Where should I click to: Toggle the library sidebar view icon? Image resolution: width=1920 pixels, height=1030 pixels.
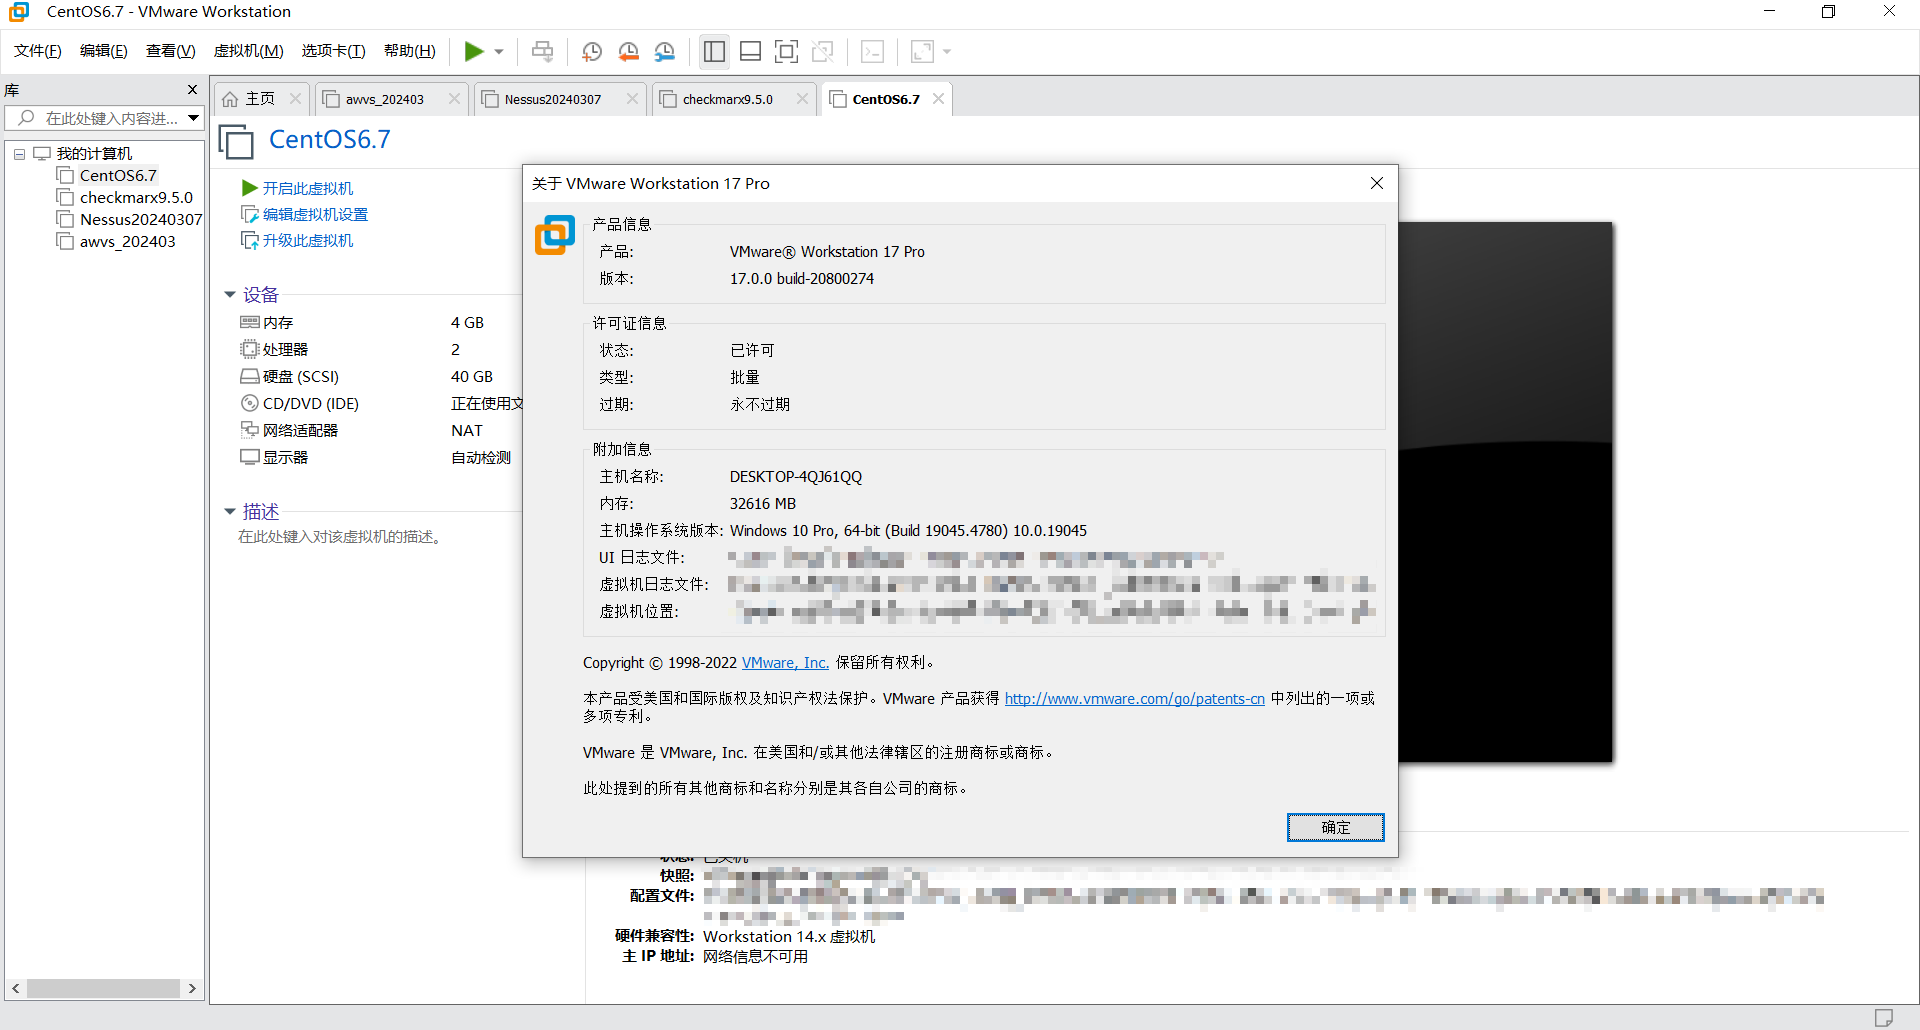(714, 51)
